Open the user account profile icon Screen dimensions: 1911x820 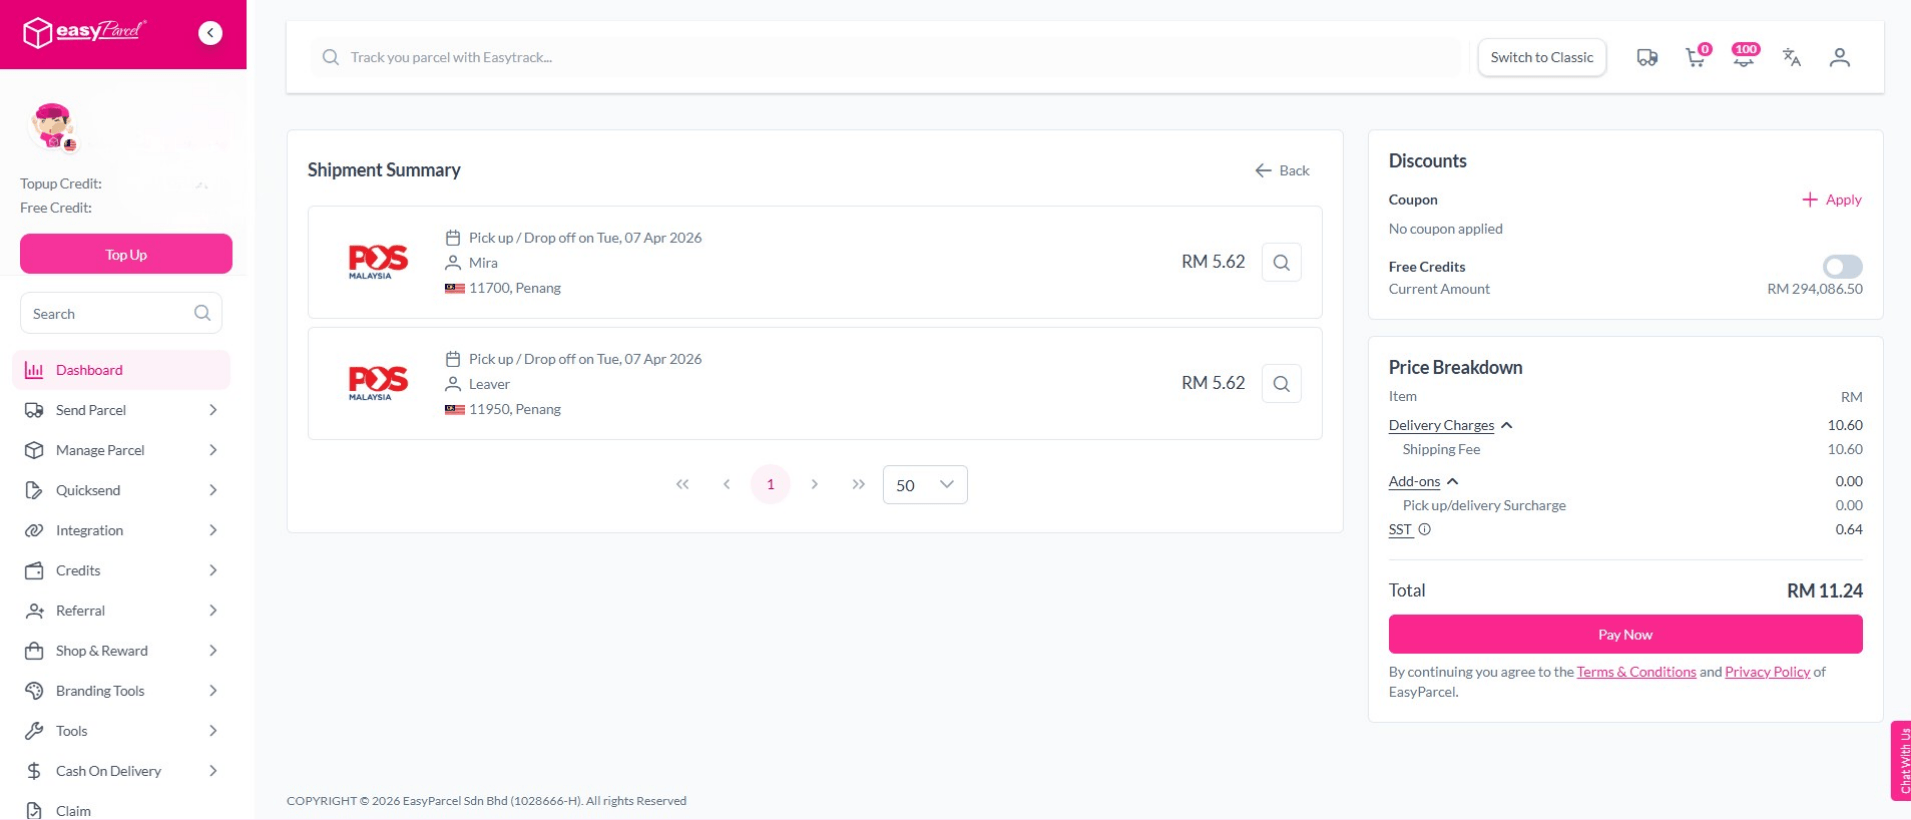pyautogui.click(x=1839, y=58)
